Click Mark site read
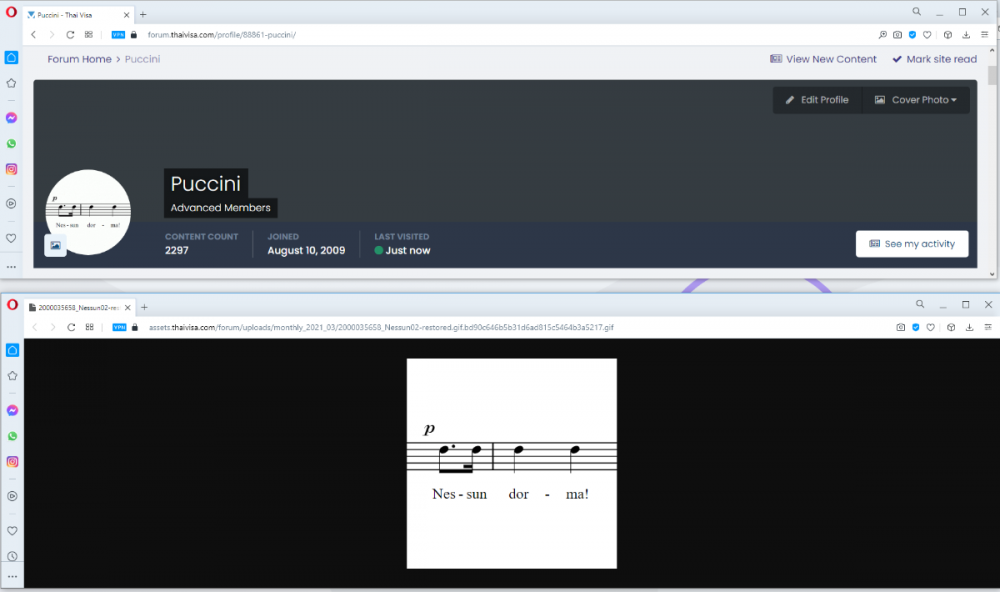Image resolution: width=1000 pixels, height=592 pixels. (x=934, y=59)
